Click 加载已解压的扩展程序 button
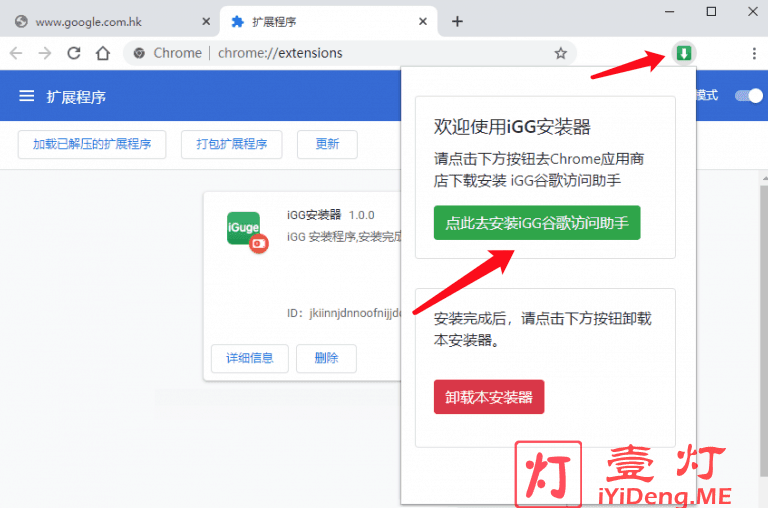The width and height of the screenshot is (768, 508). pyautogui.click(x=92, y=144)
